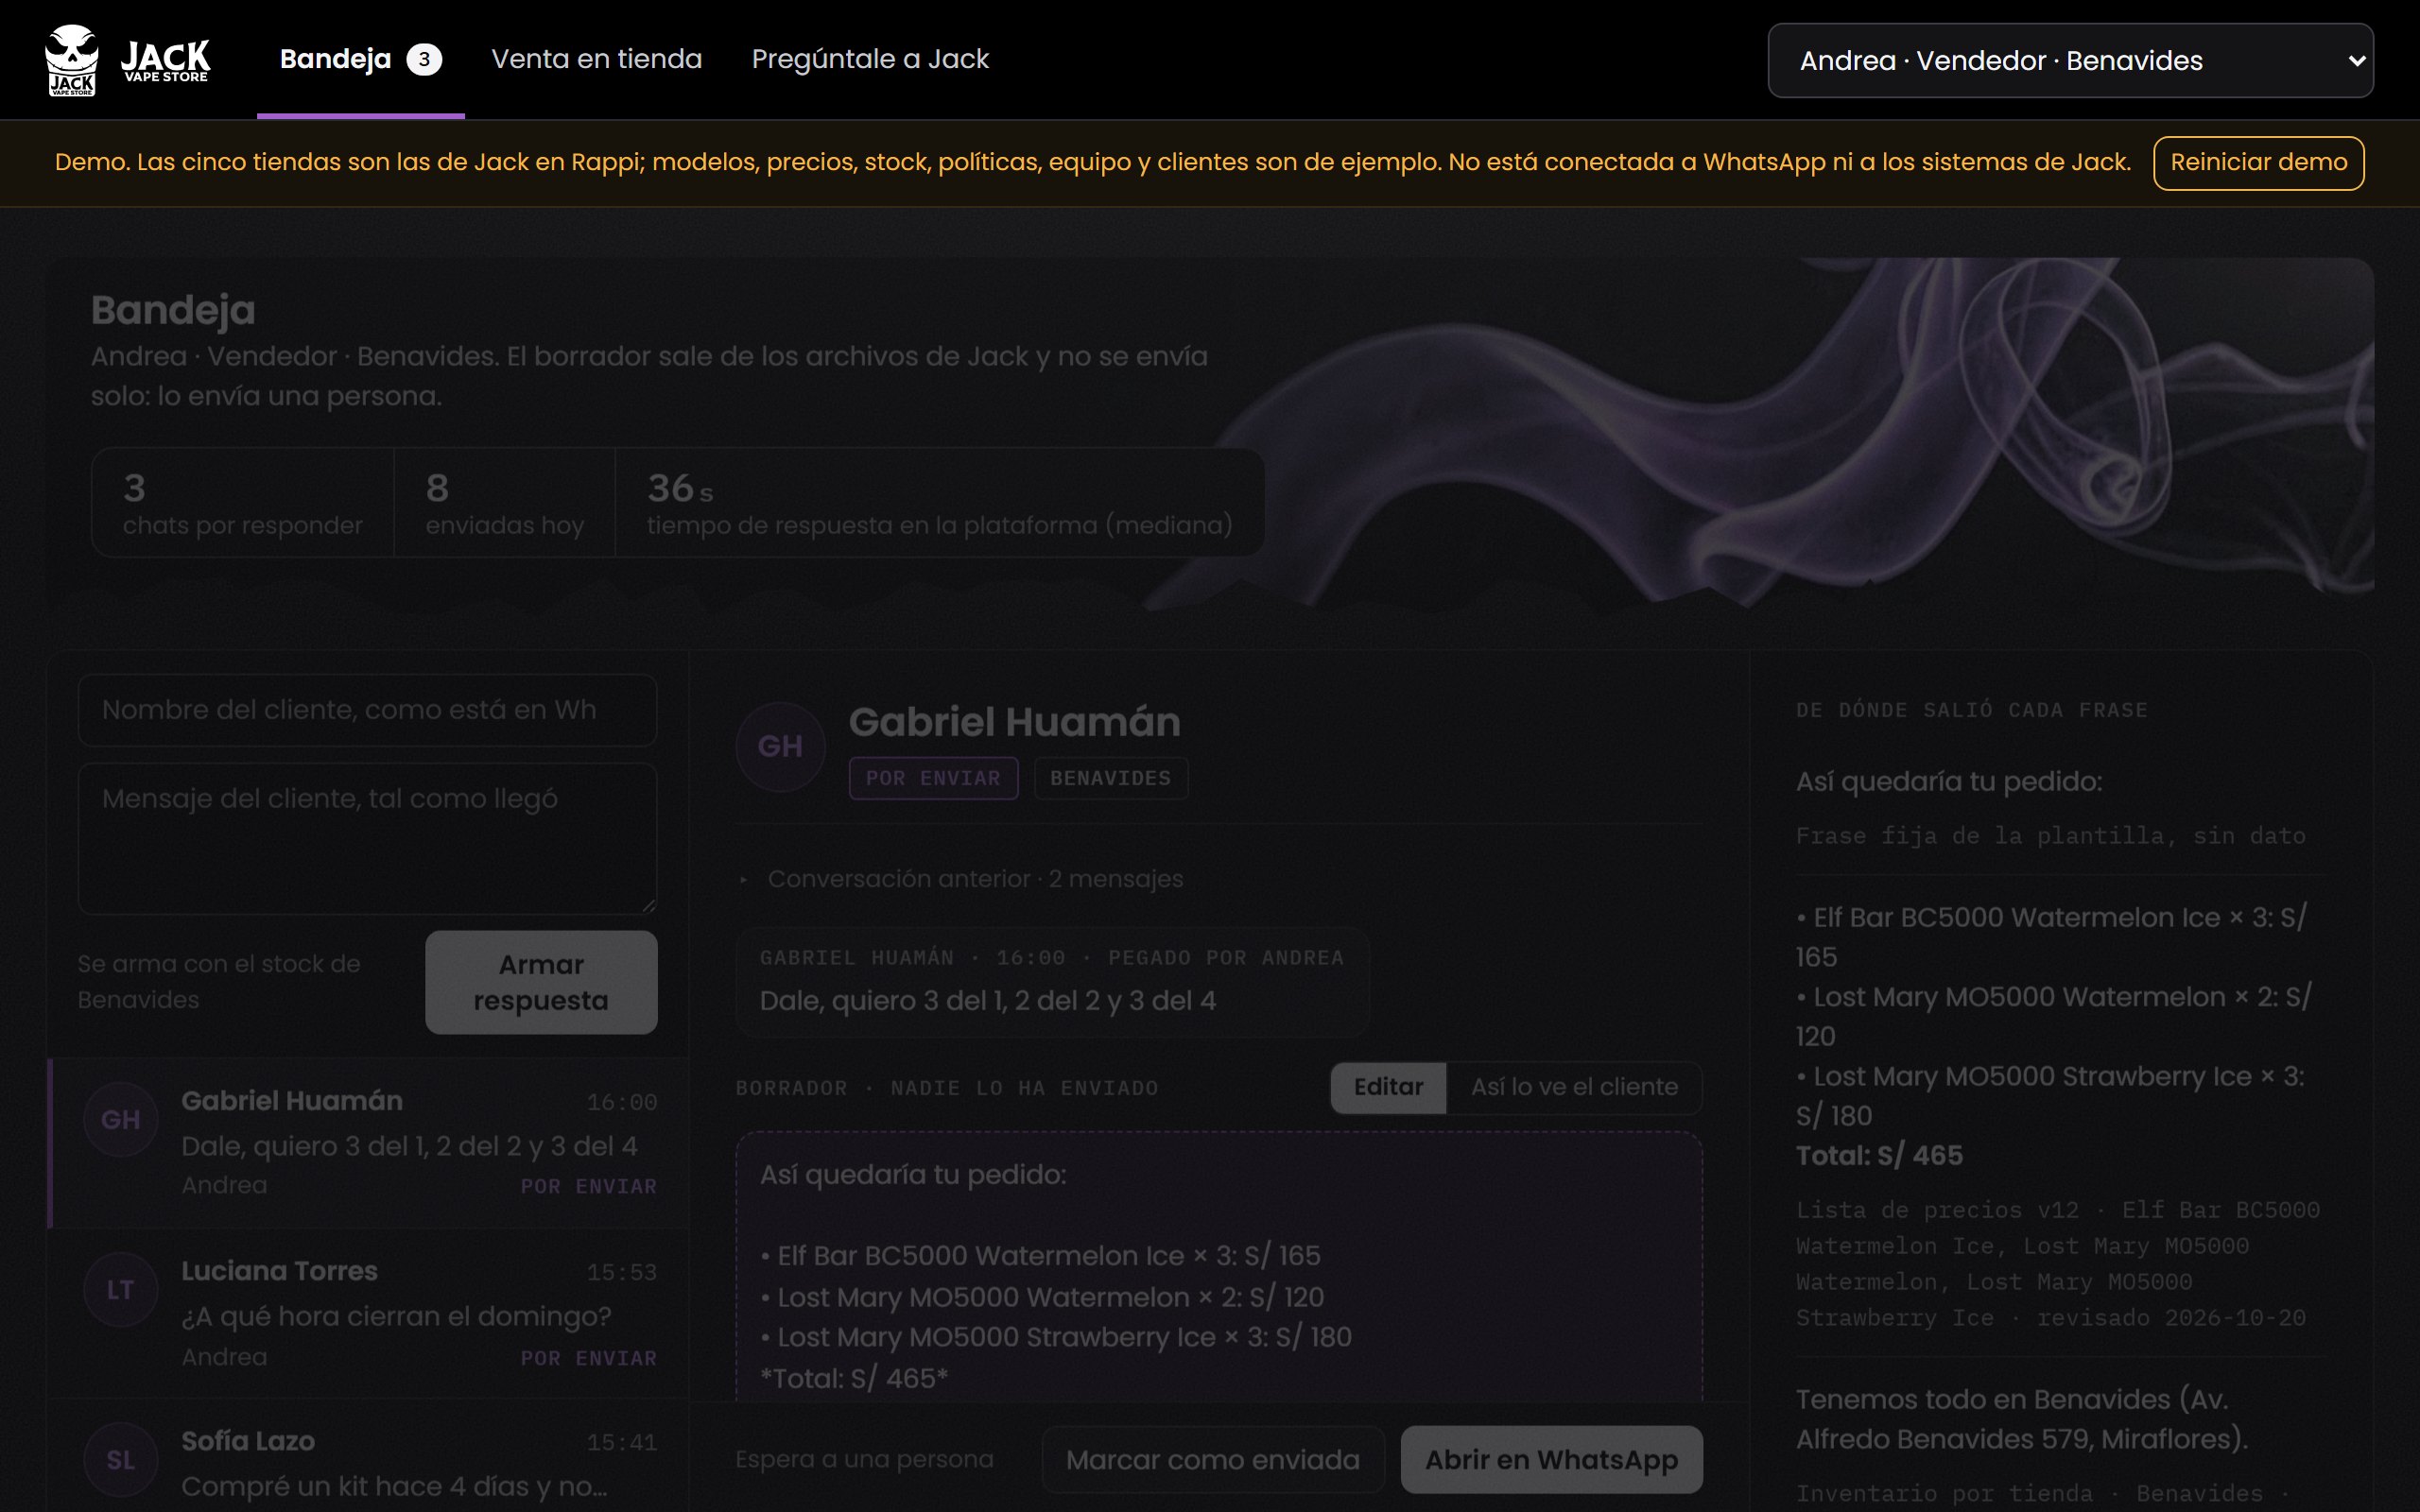The height and width of the screenshot is (1512, 2420).
Task: Click 'DE DÓNDE SALIÓ CADA FRASE' heading
Action: tap(1972, 710)
